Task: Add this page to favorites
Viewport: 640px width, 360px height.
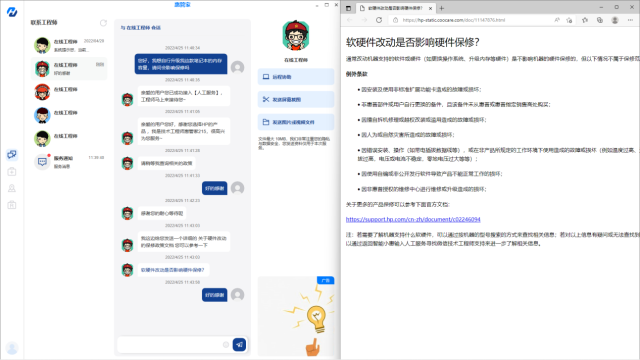Action: 569,20
